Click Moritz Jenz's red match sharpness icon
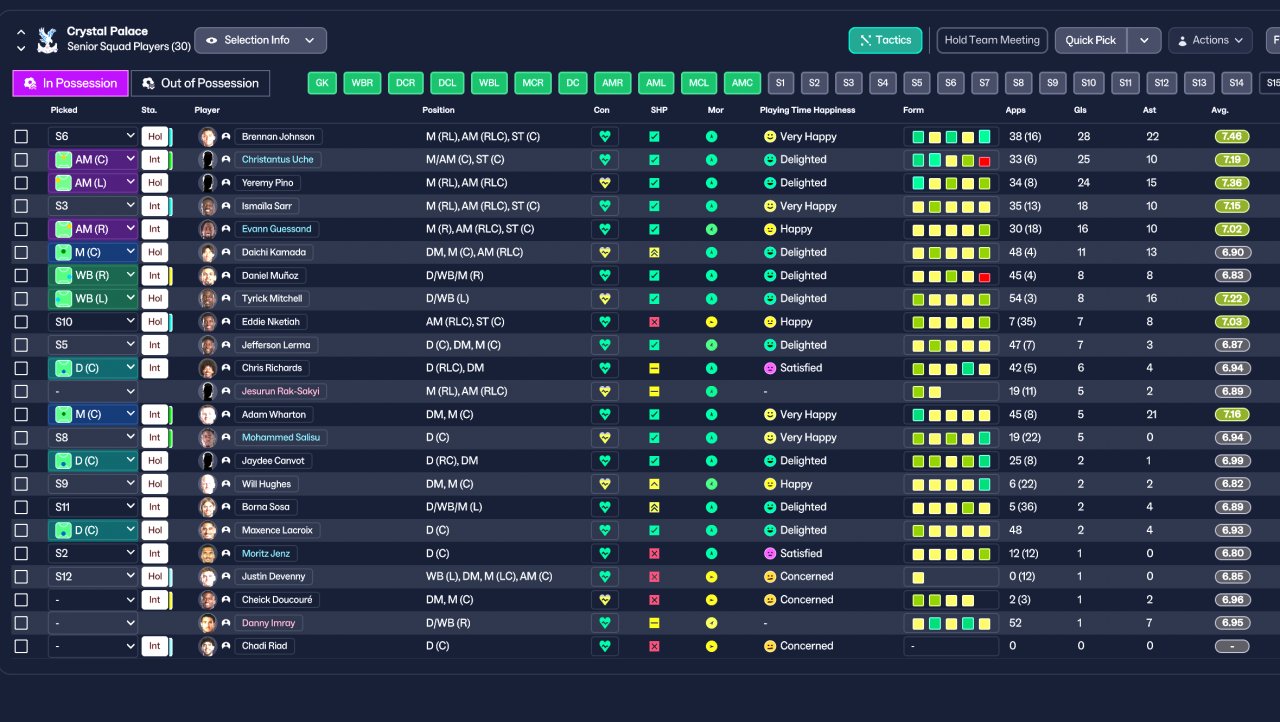This screenshot has width=1280, height=722. click(654, 553)
